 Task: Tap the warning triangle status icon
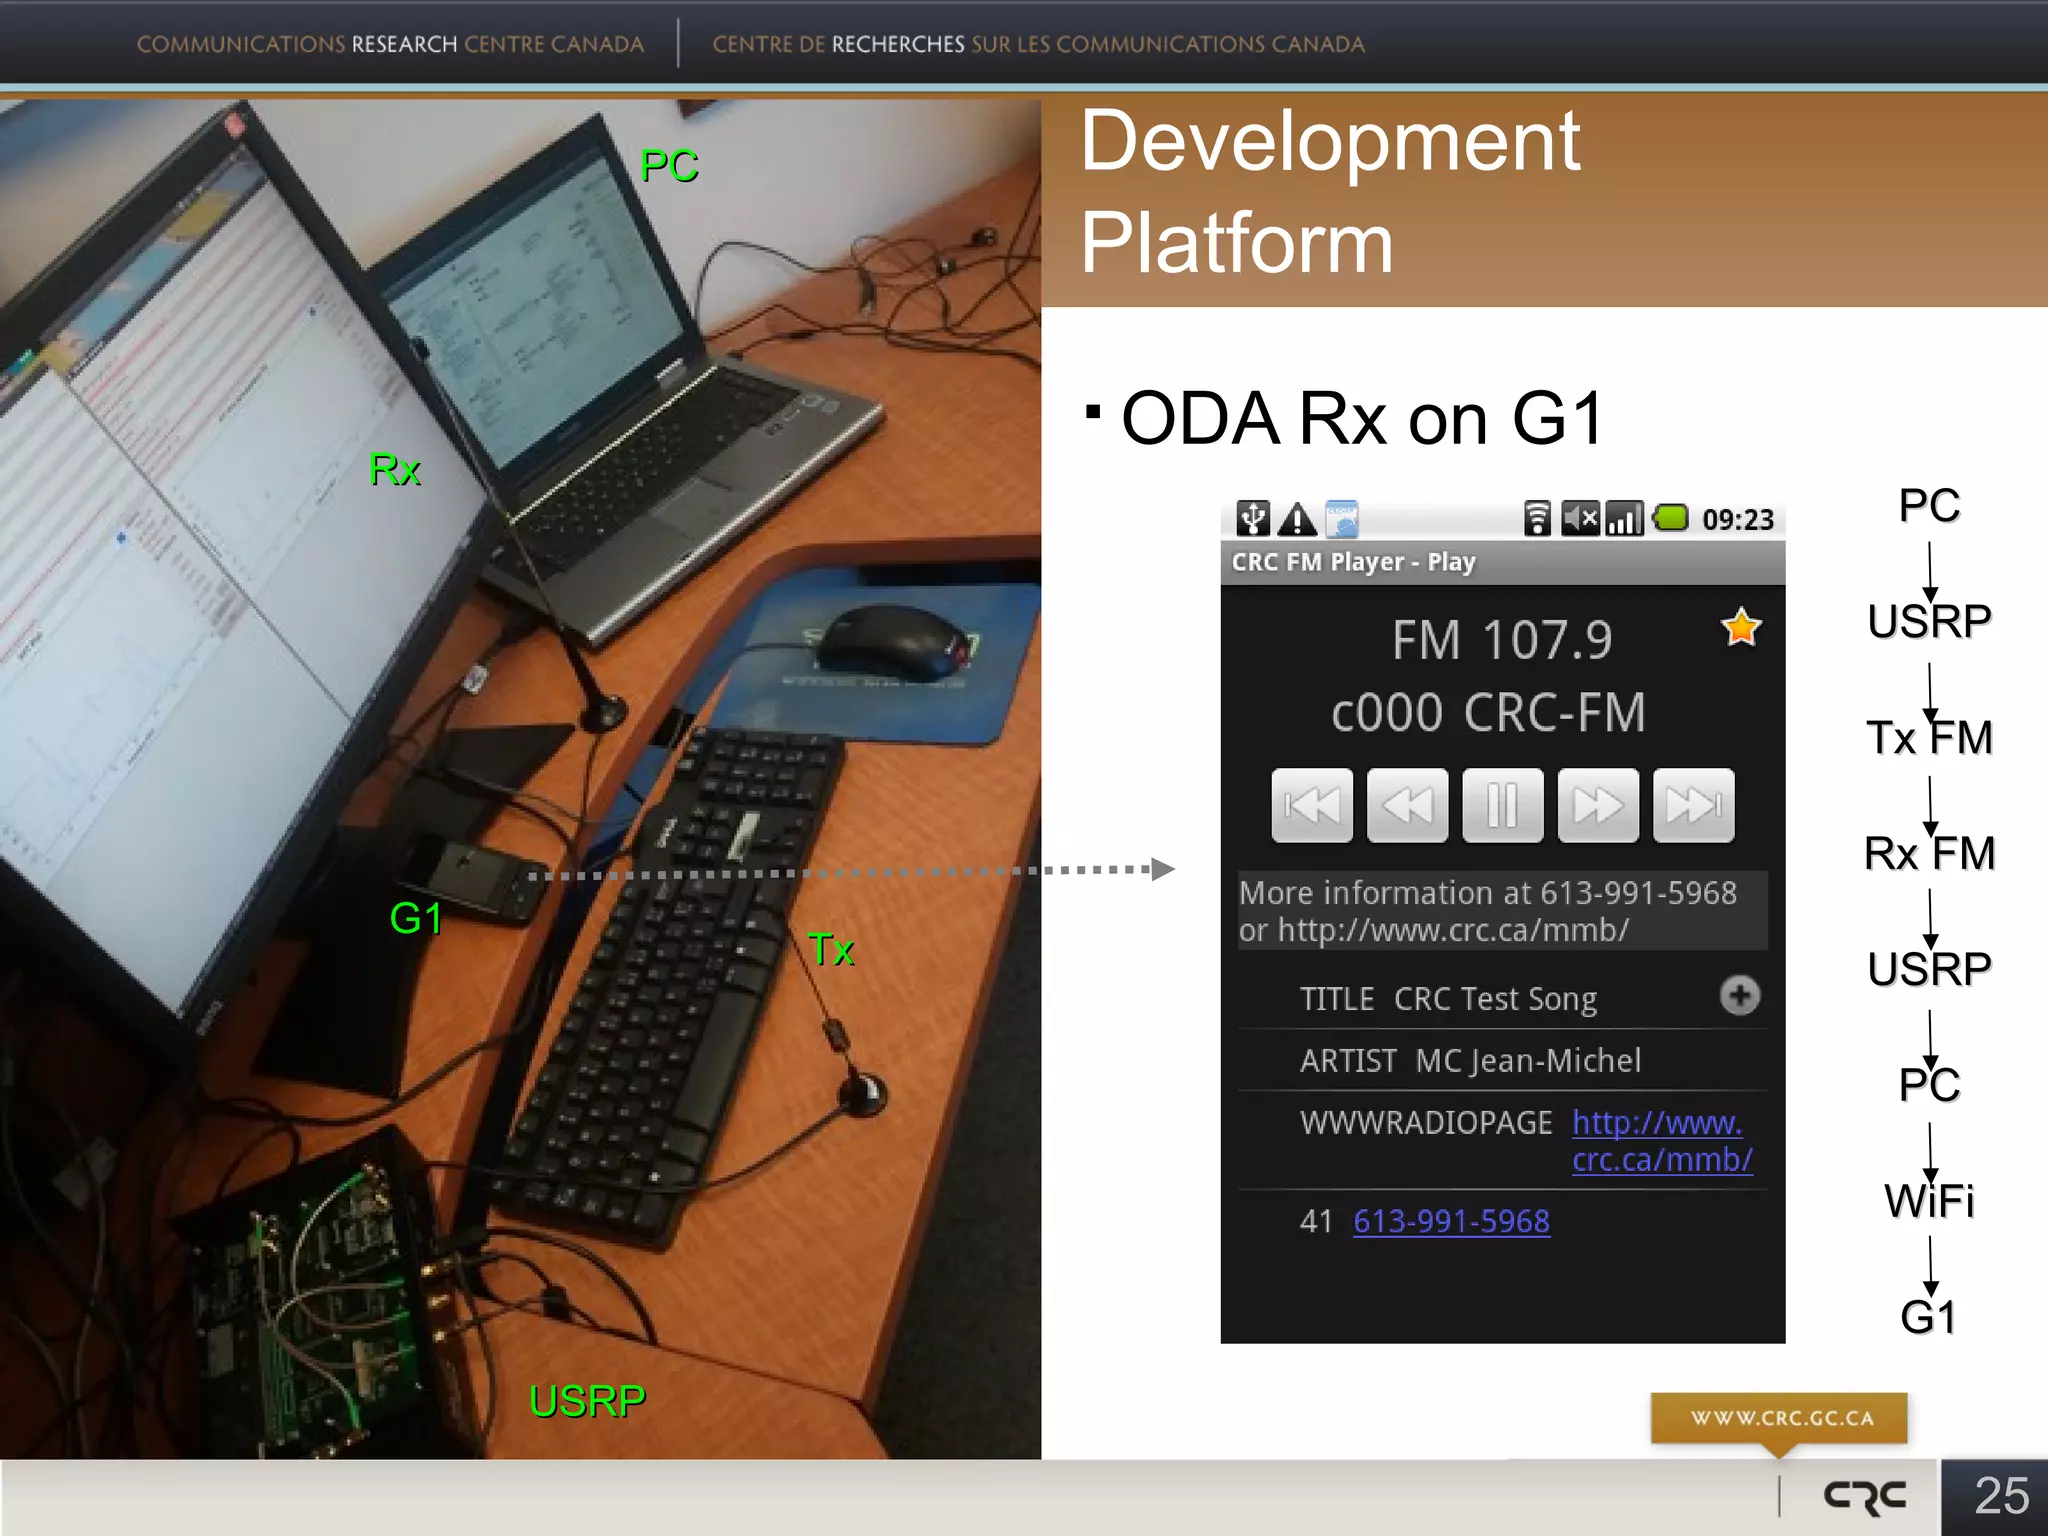pos(1297,519)
